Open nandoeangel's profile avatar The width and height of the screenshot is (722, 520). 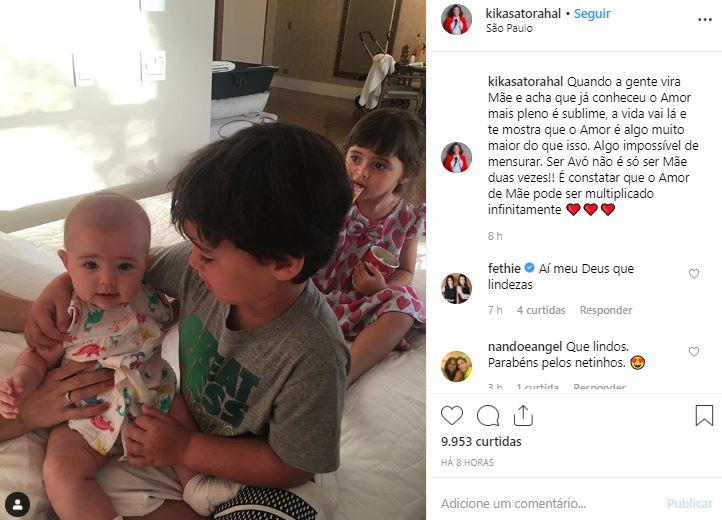(x=456, y=366)
